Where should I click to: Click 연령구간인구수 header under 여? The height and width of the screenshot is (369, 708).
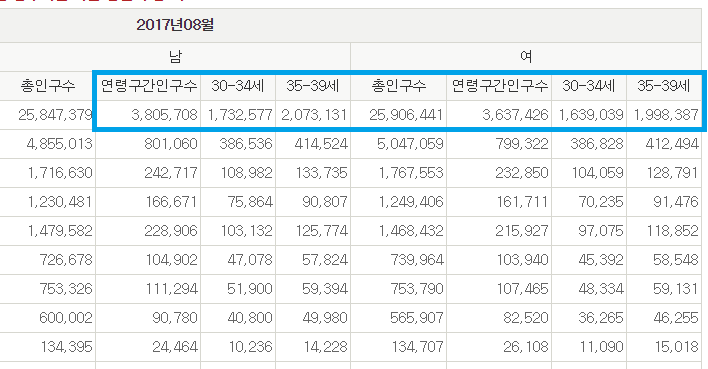click(499, 86)
